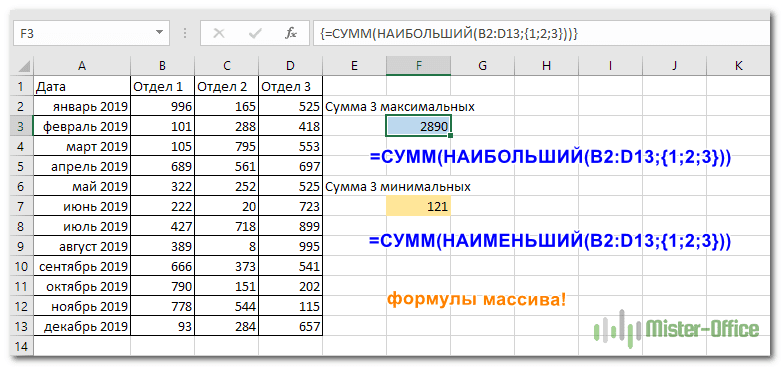Click the cell with value 995

coord(290,246)
